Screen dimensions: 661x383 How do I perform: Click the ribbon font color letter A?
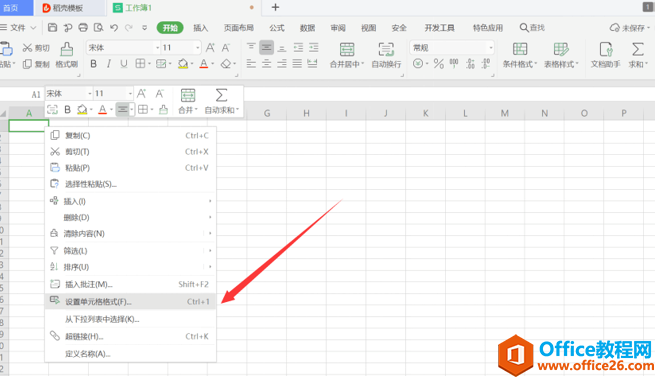(x=204, y=64)
